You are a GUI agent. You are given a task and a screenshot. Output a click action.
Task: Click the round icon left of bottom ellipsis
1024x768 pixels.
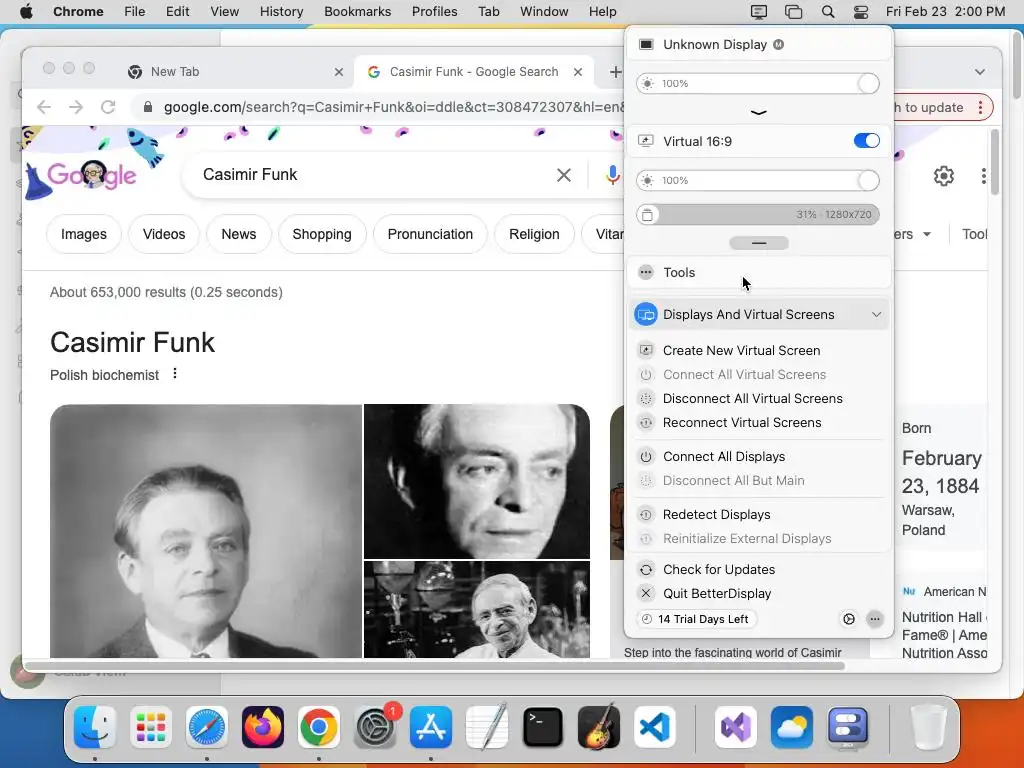(x=849, y=619)
